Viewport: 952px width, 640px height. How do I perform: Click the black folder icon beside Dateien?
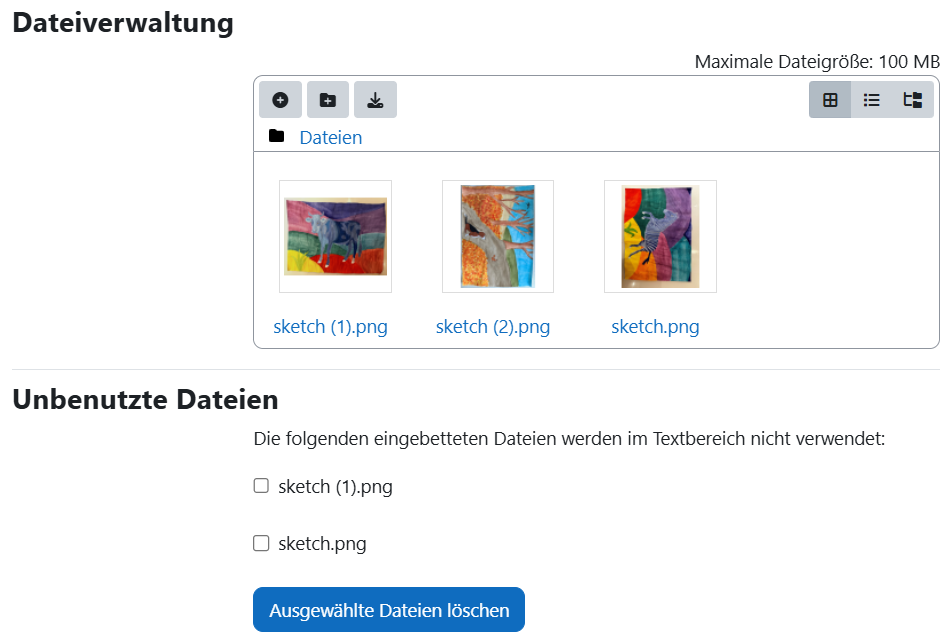[x=277, y=136]
